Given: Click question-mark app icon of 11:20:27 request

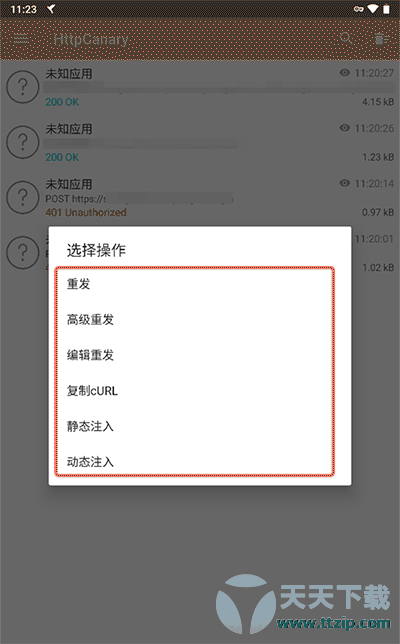Looking at the screenshot, I should pos(23,87).
